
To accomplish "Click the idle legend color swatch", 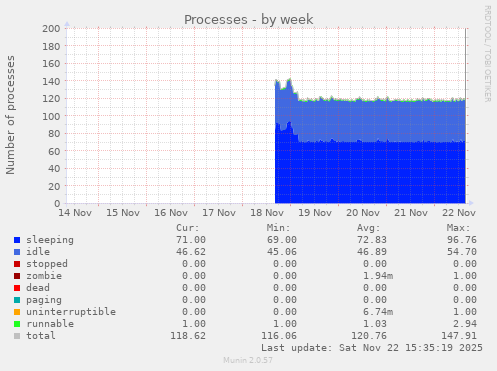I will coord(17,252).
